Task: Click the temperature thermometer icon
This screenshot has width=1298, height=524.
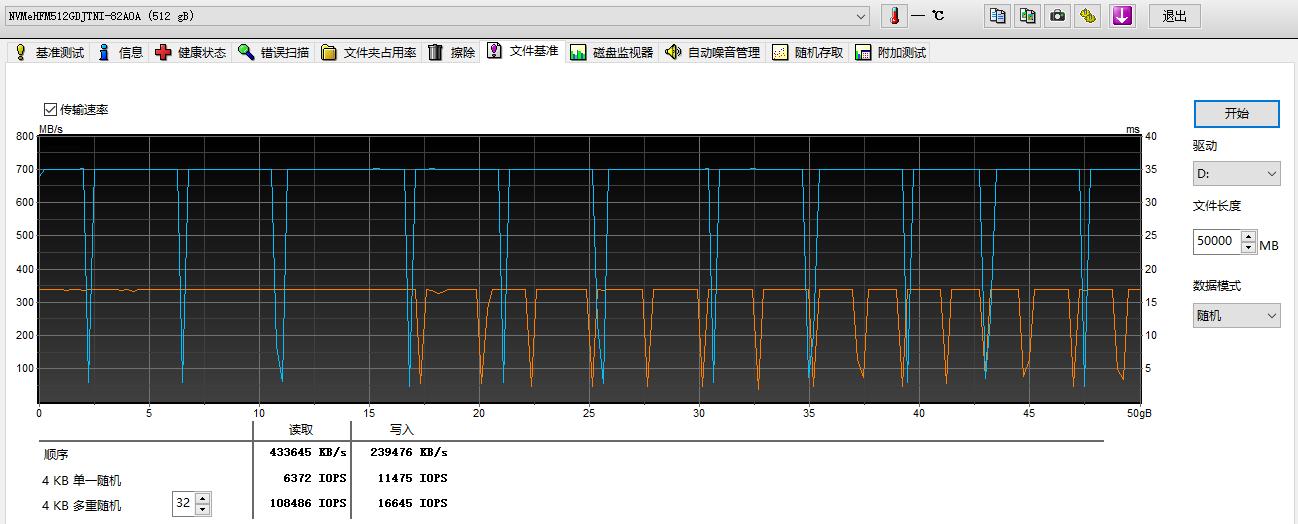Action: [x=894, y=15]
